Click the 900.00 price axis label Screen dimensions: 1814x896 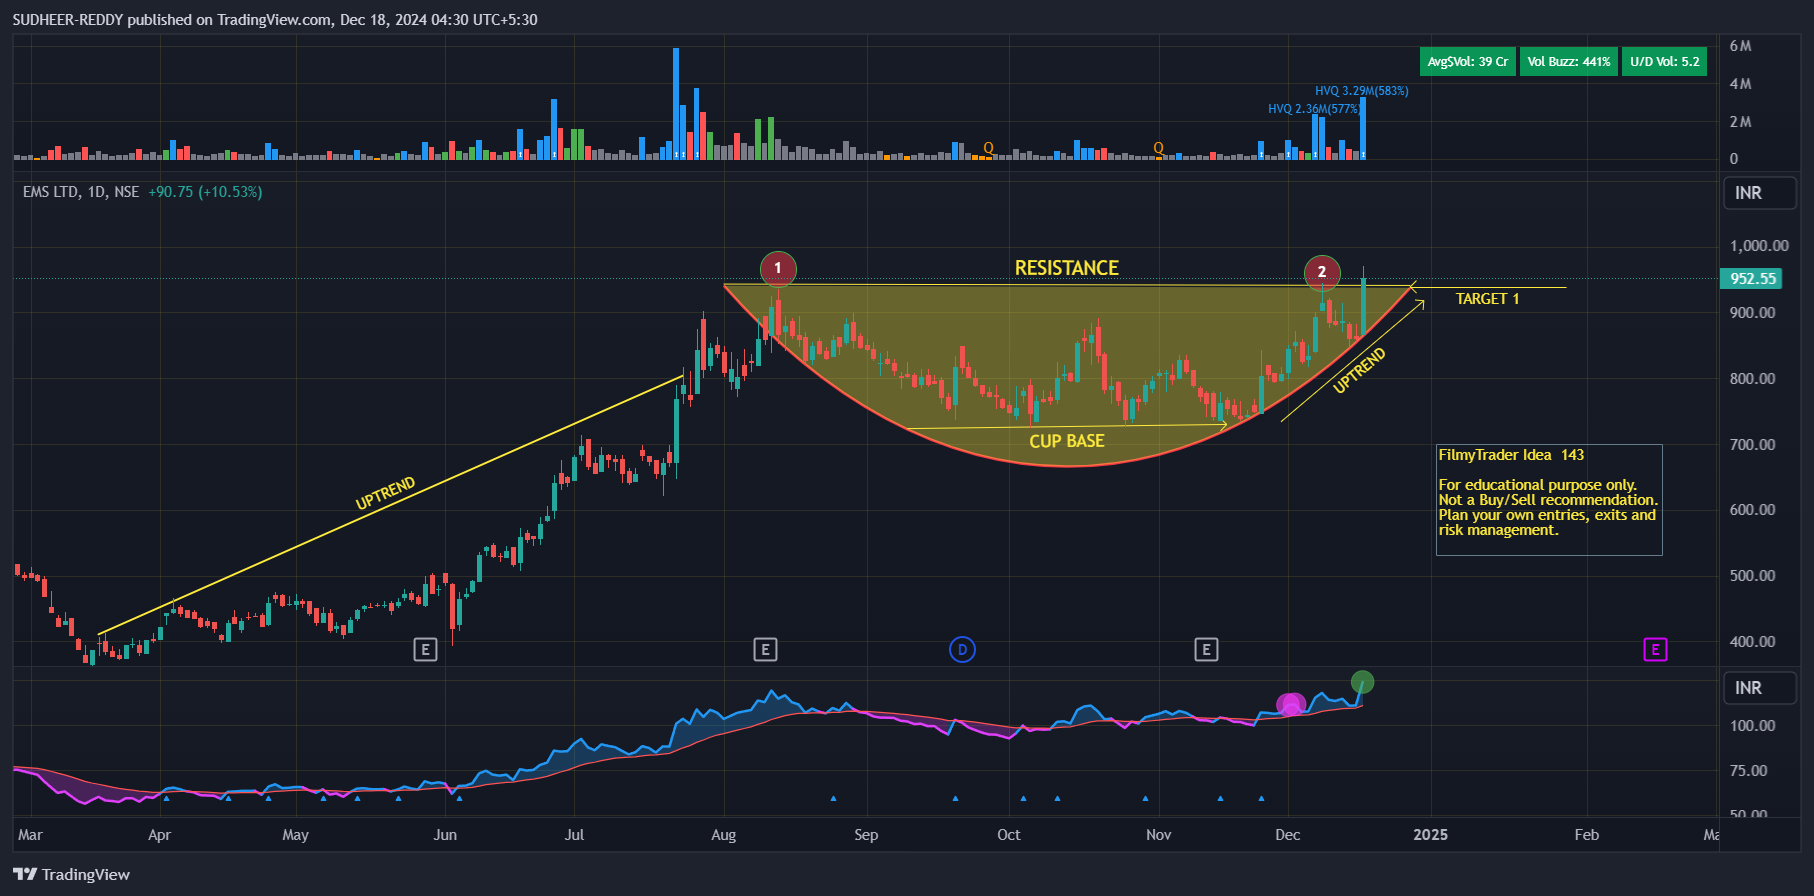pyautogui.click(x=1753, y=313)
